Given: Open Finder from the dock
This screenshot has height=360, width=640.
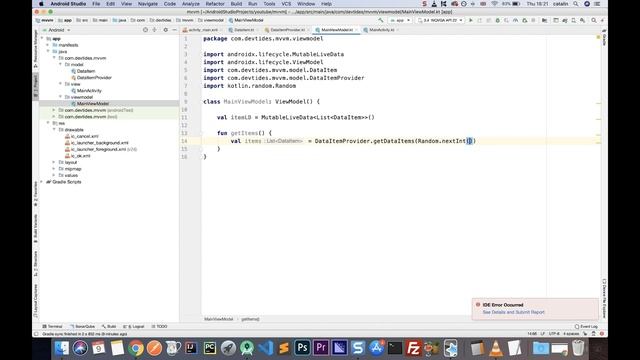Looking at the screenshot, I should 62,348.
